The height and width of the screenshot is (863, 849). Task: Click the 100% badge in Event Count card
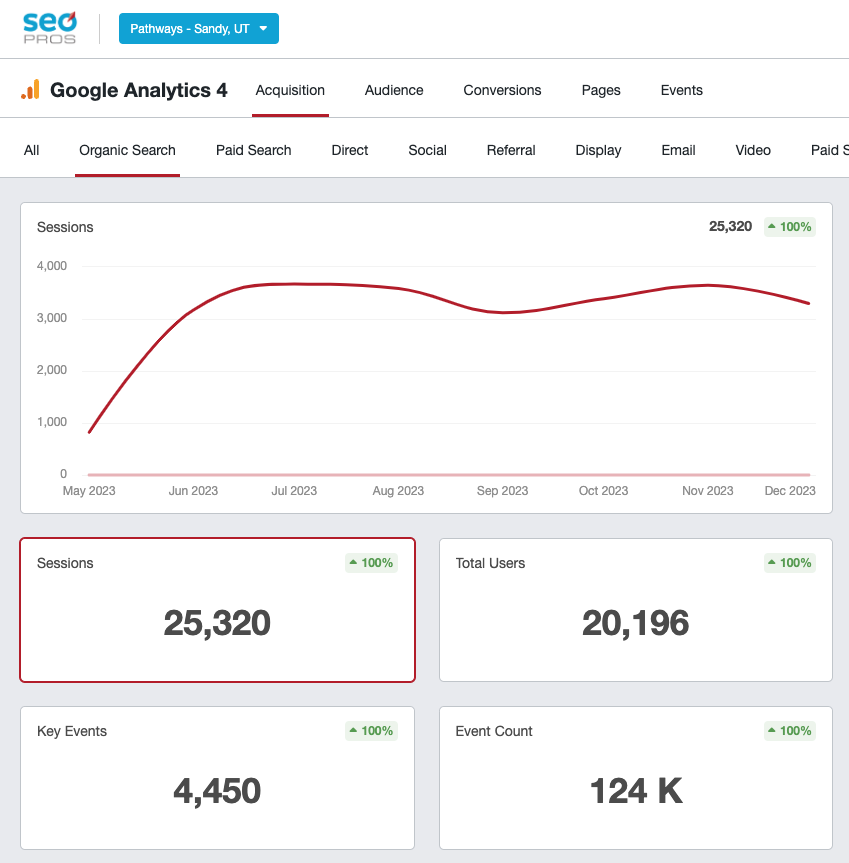790,731
